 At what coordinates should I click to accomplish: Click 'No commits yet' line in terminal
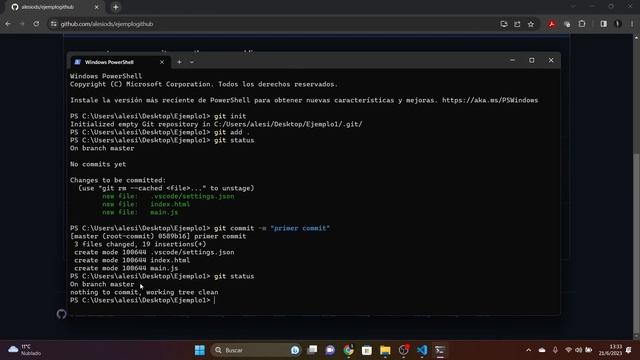(98, 164)
